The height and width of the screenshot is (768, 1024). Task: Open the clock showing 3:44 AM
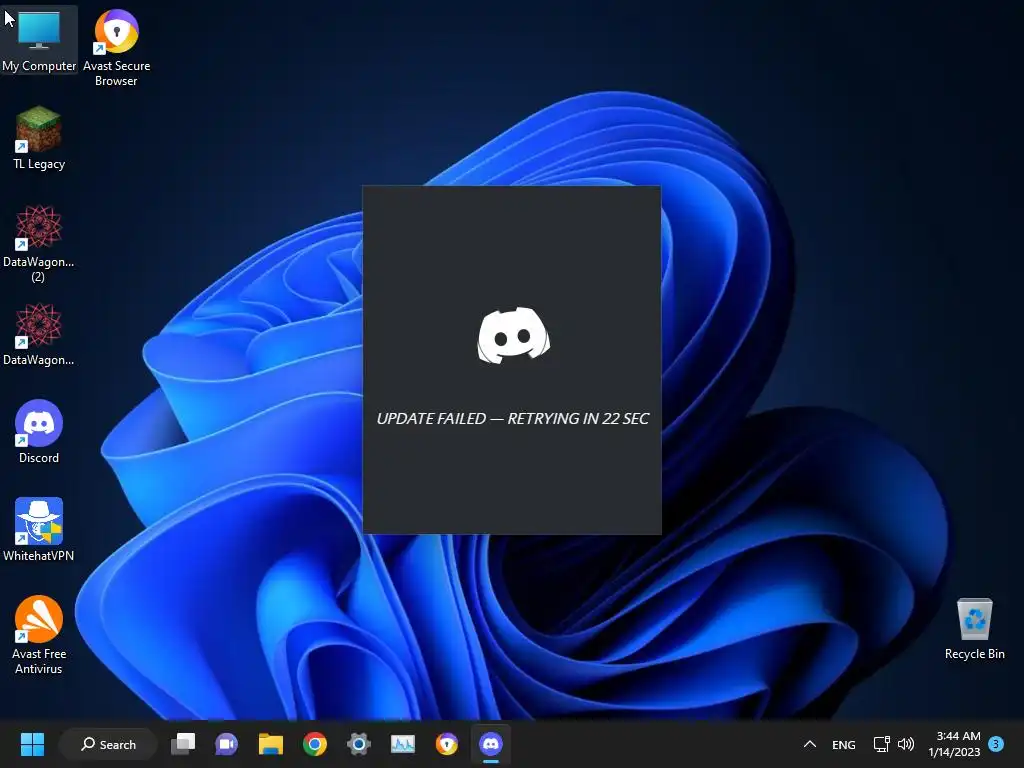954,744
